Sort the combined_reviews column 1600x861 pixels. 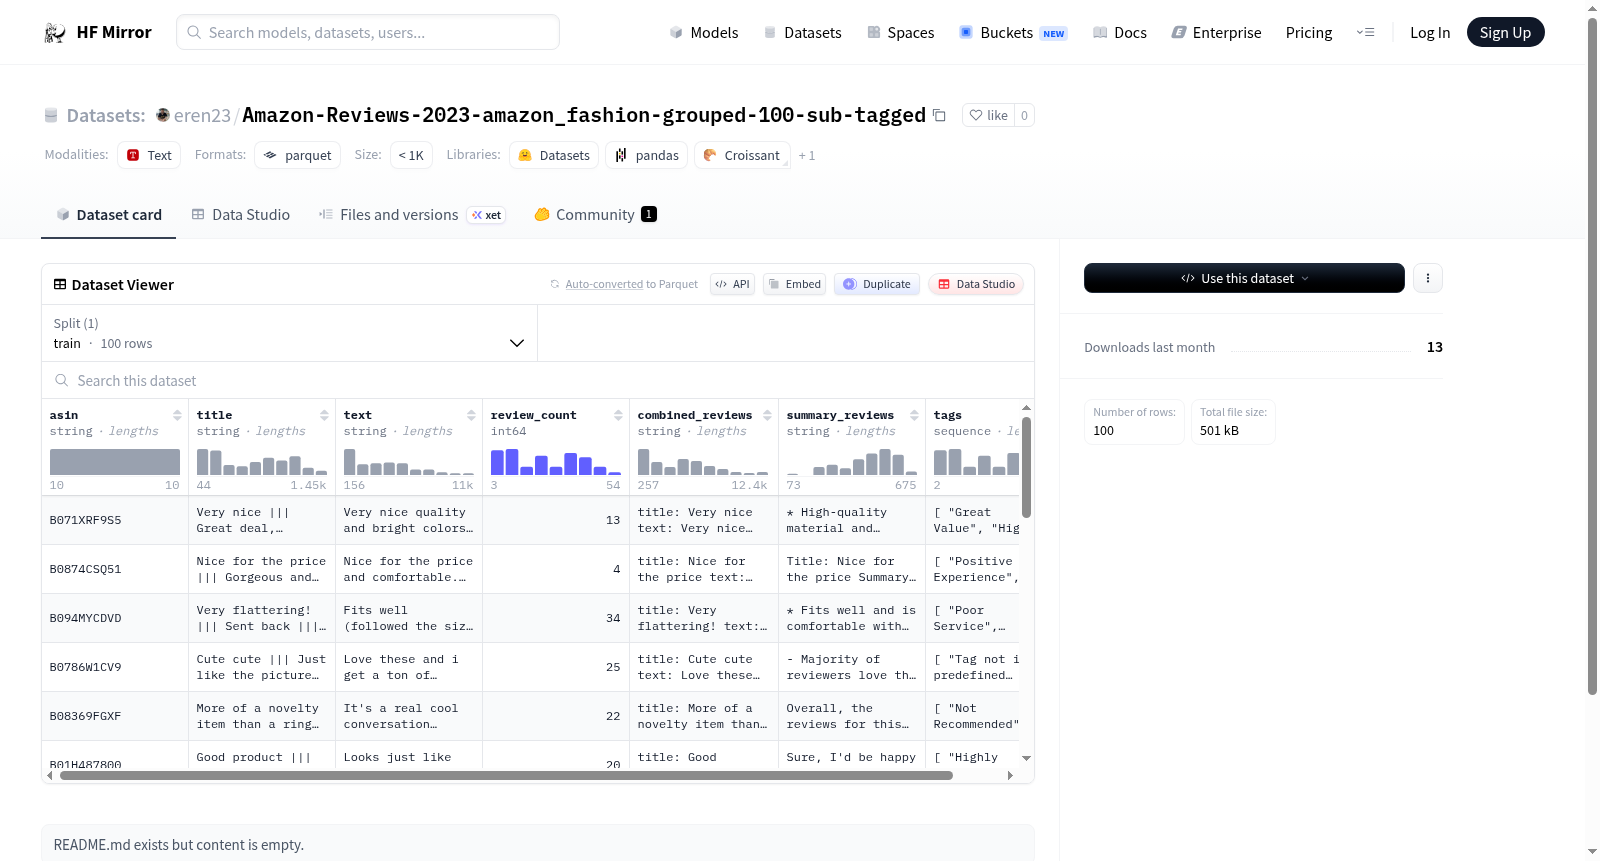point(767,415)
